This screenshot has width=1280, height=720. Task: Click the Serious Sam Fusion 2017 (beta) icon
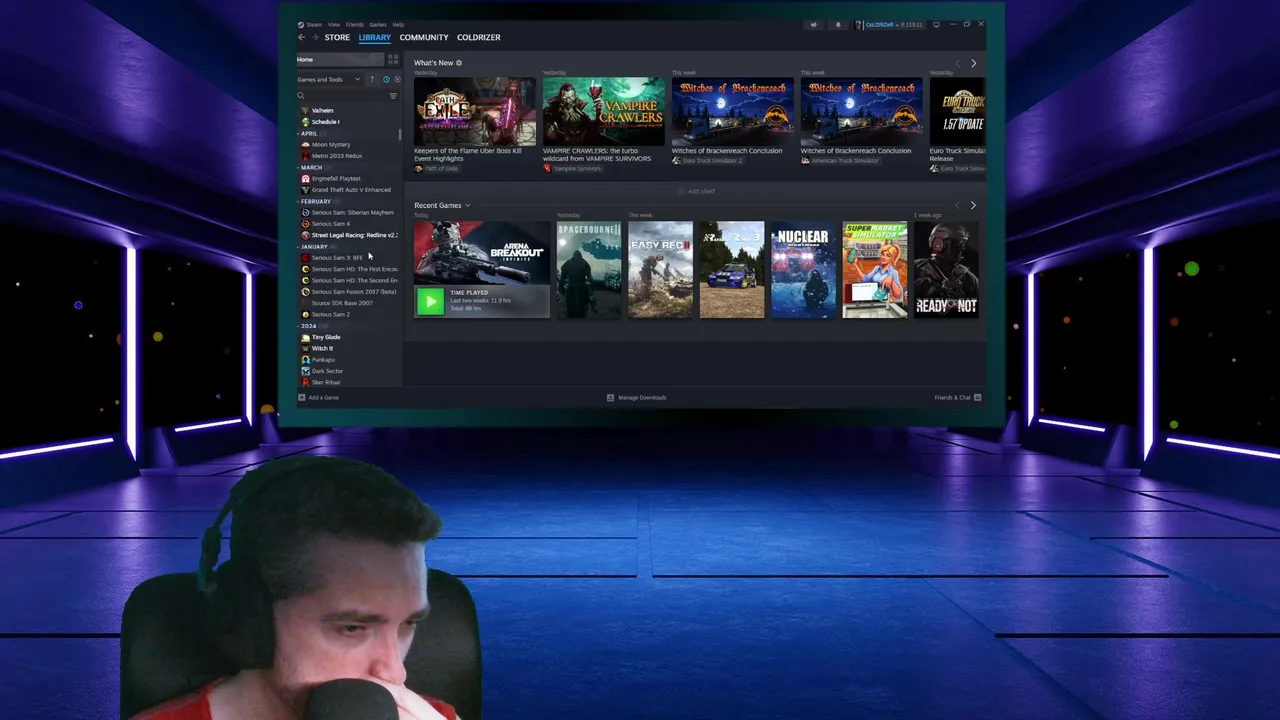[x=306, y=292]
